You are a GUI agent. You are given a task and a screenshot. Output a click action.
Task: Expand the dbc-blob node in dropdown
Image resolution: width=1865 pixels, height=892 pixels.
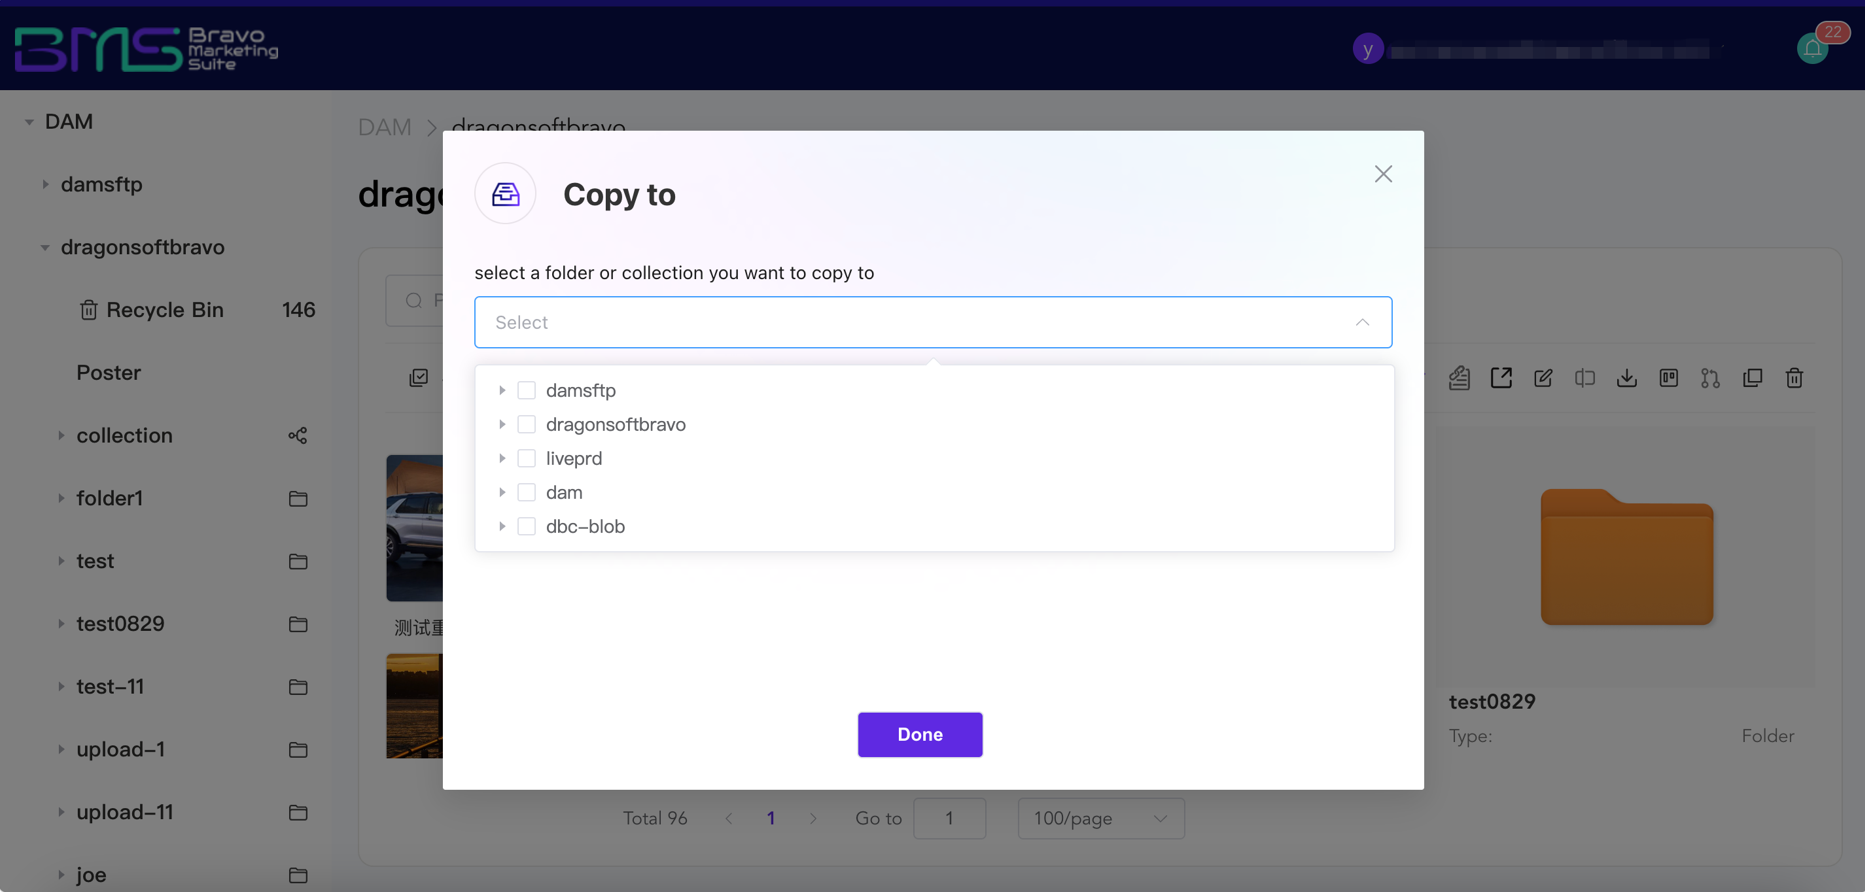tap(502, 527)
